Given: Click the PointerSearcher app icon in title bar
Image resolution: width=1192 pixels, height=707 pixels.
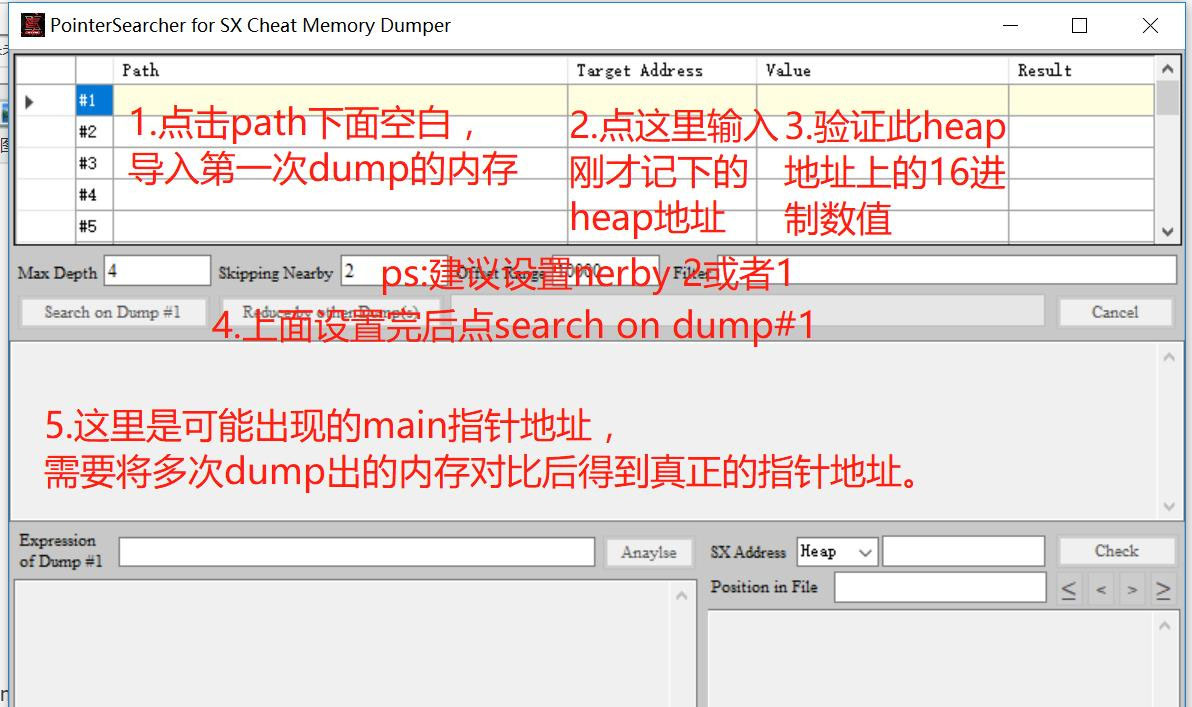Looking at the screenshot, I should tap(33, 25).
